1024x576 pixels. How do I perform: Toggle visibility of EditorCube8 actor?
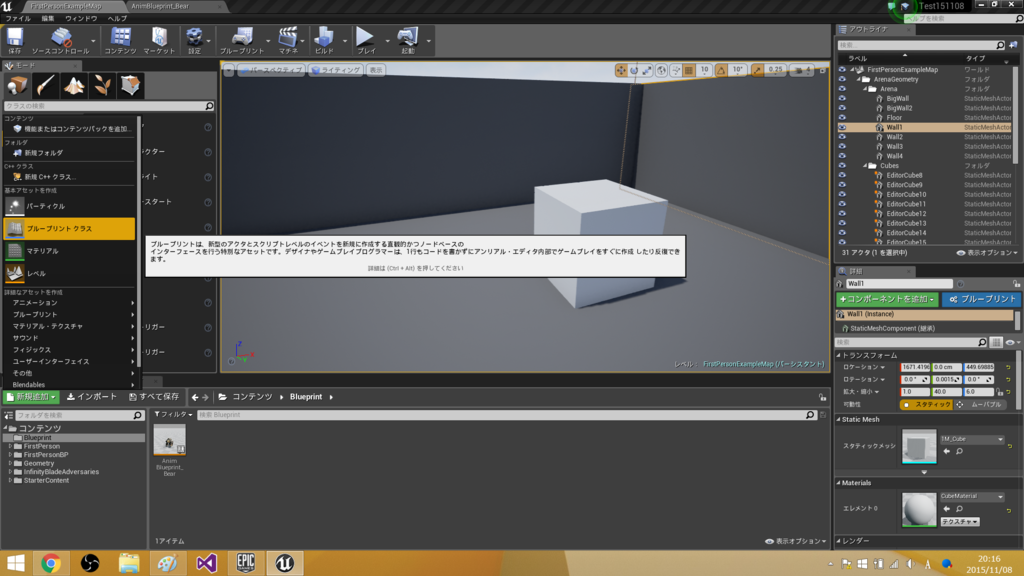842,175
